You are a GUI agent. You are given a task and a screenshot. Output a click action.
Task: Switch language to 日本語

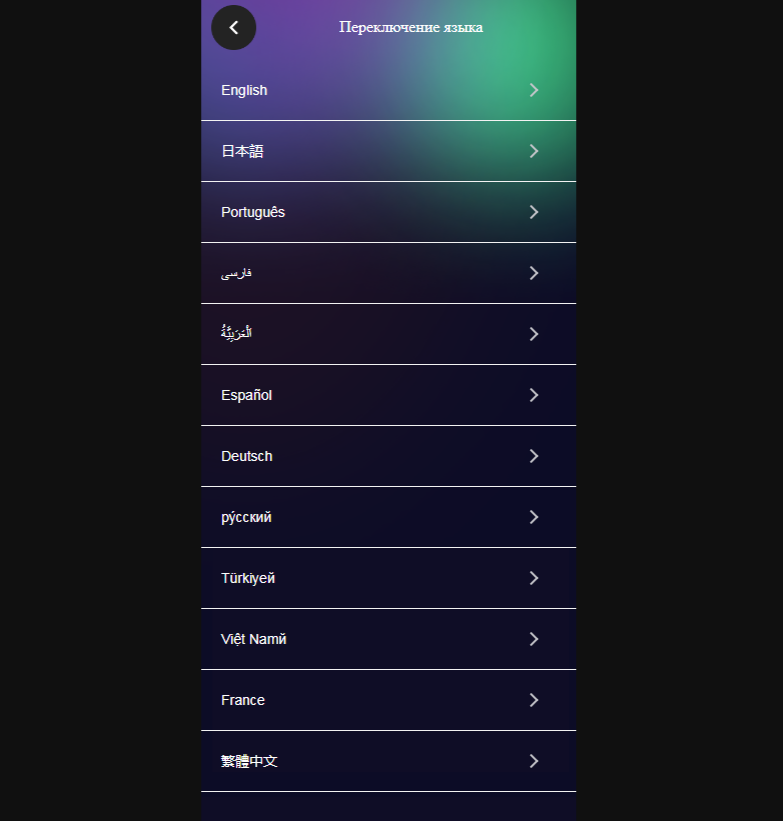coord(243,151)
